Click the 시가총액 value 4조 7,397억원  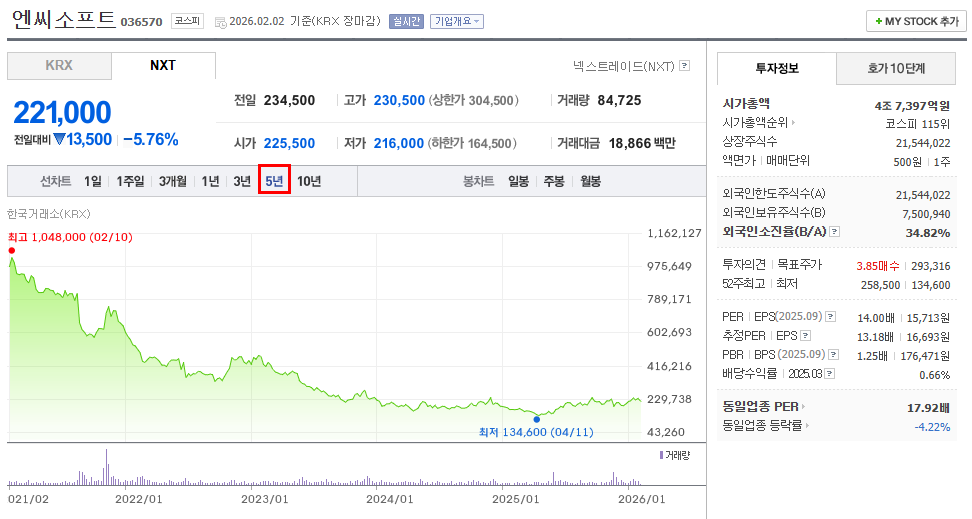(912, 106)
